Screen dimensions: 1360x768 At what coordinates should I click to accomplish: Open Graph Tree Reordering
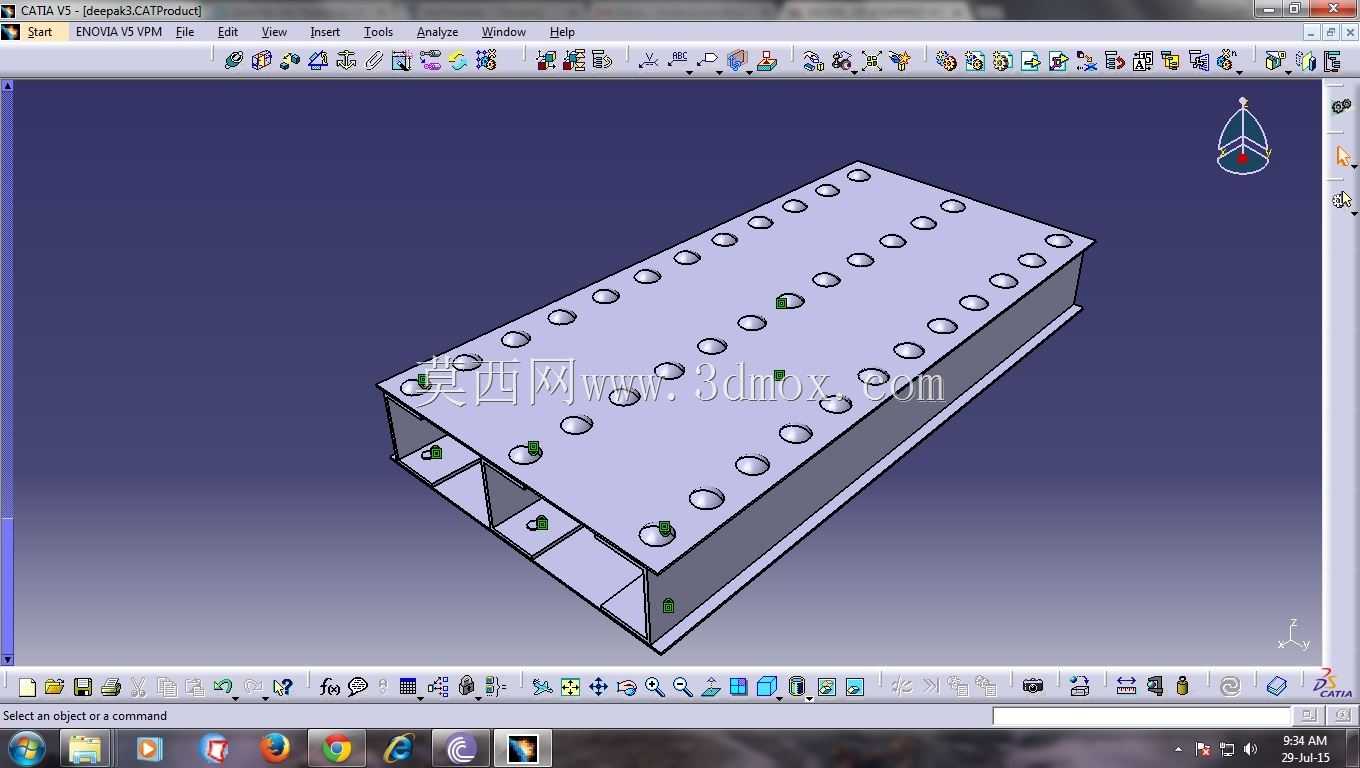(x=1114, y=61)
